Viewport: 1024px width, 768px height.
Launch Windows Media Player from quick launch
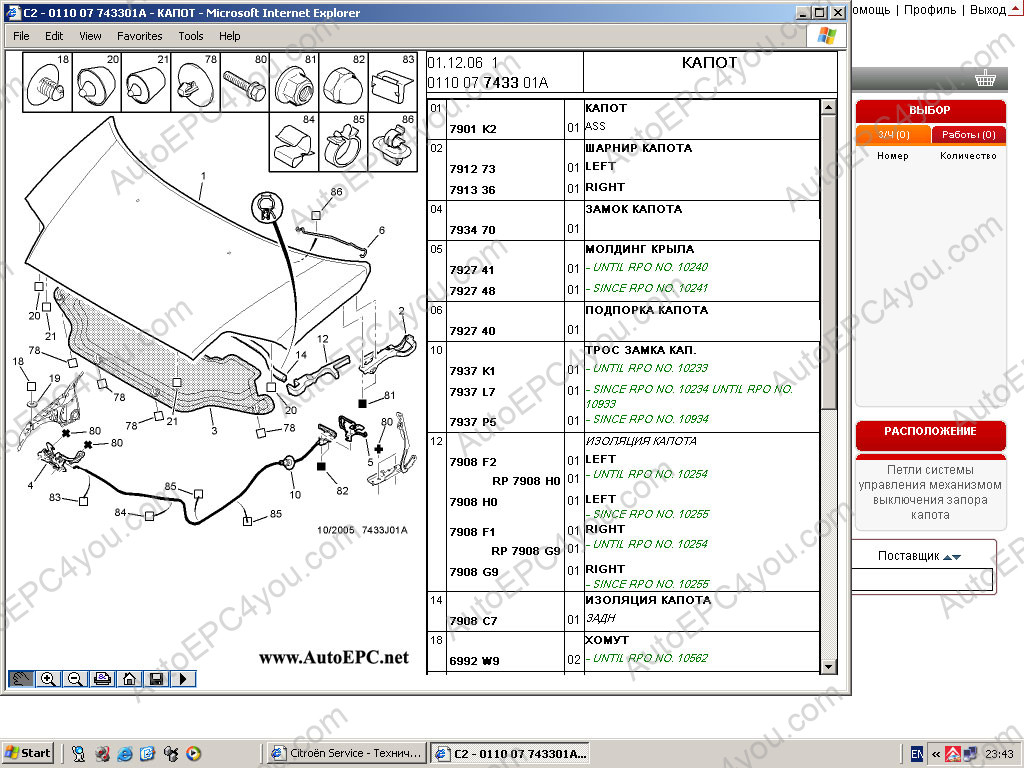tap(194, 753)
